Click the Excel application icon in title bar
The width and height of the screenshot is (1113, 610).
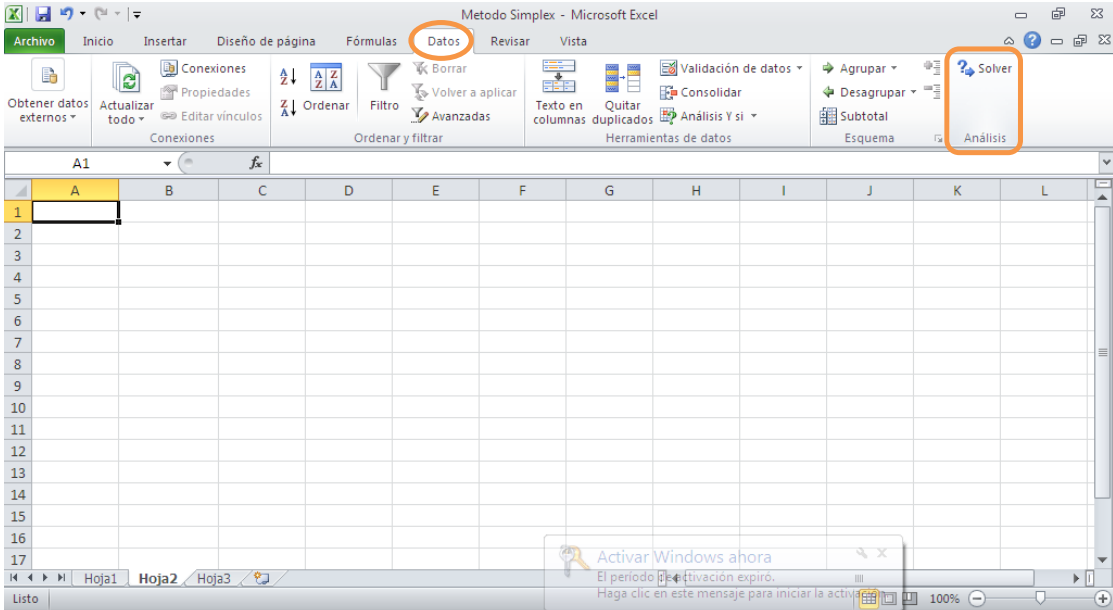click(x=14, y=13)
